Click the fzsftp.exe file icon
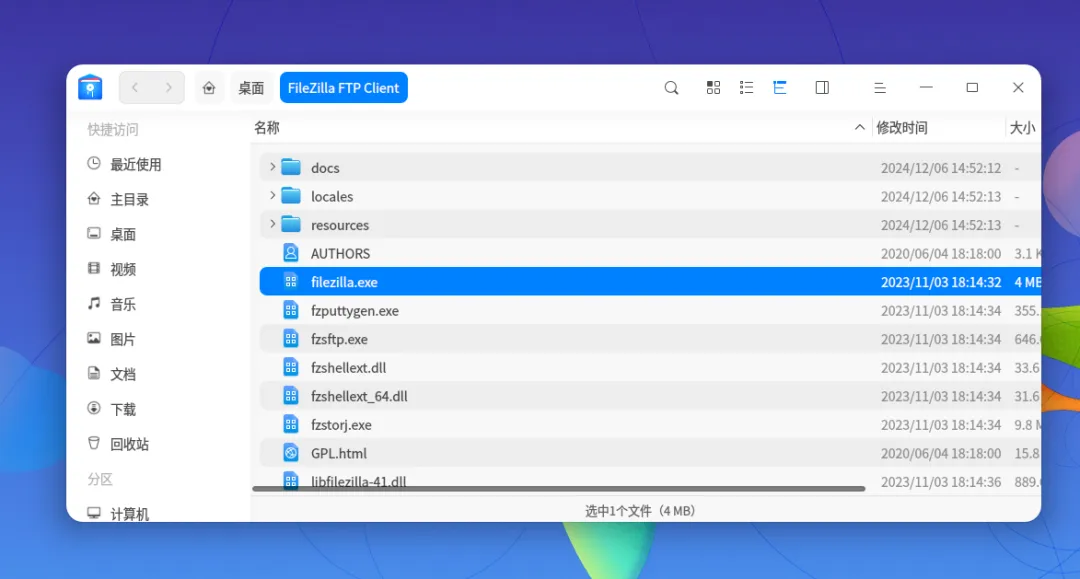 (291, 339)
